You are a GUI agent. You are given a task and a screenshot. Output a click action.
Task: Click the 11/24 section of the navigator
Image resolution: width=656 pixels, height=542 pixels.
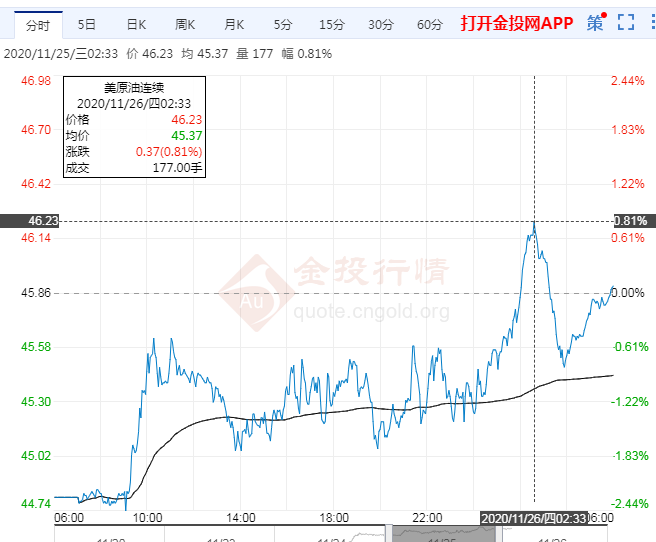coord(330,534)
